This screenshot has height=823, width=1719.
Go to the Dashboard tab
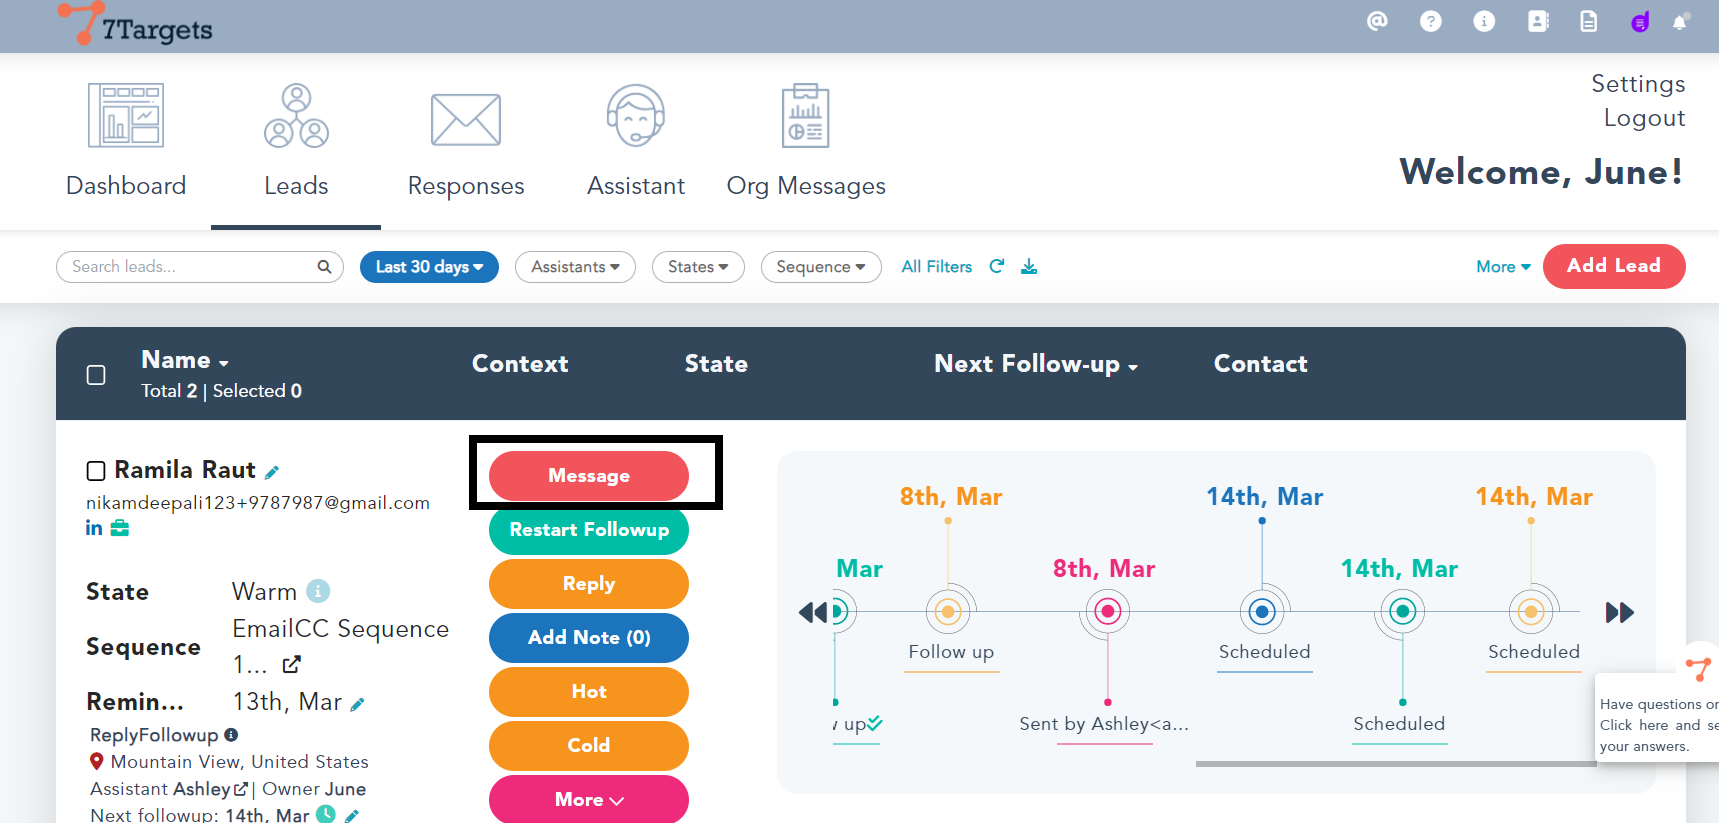click(x=126, y=142)
